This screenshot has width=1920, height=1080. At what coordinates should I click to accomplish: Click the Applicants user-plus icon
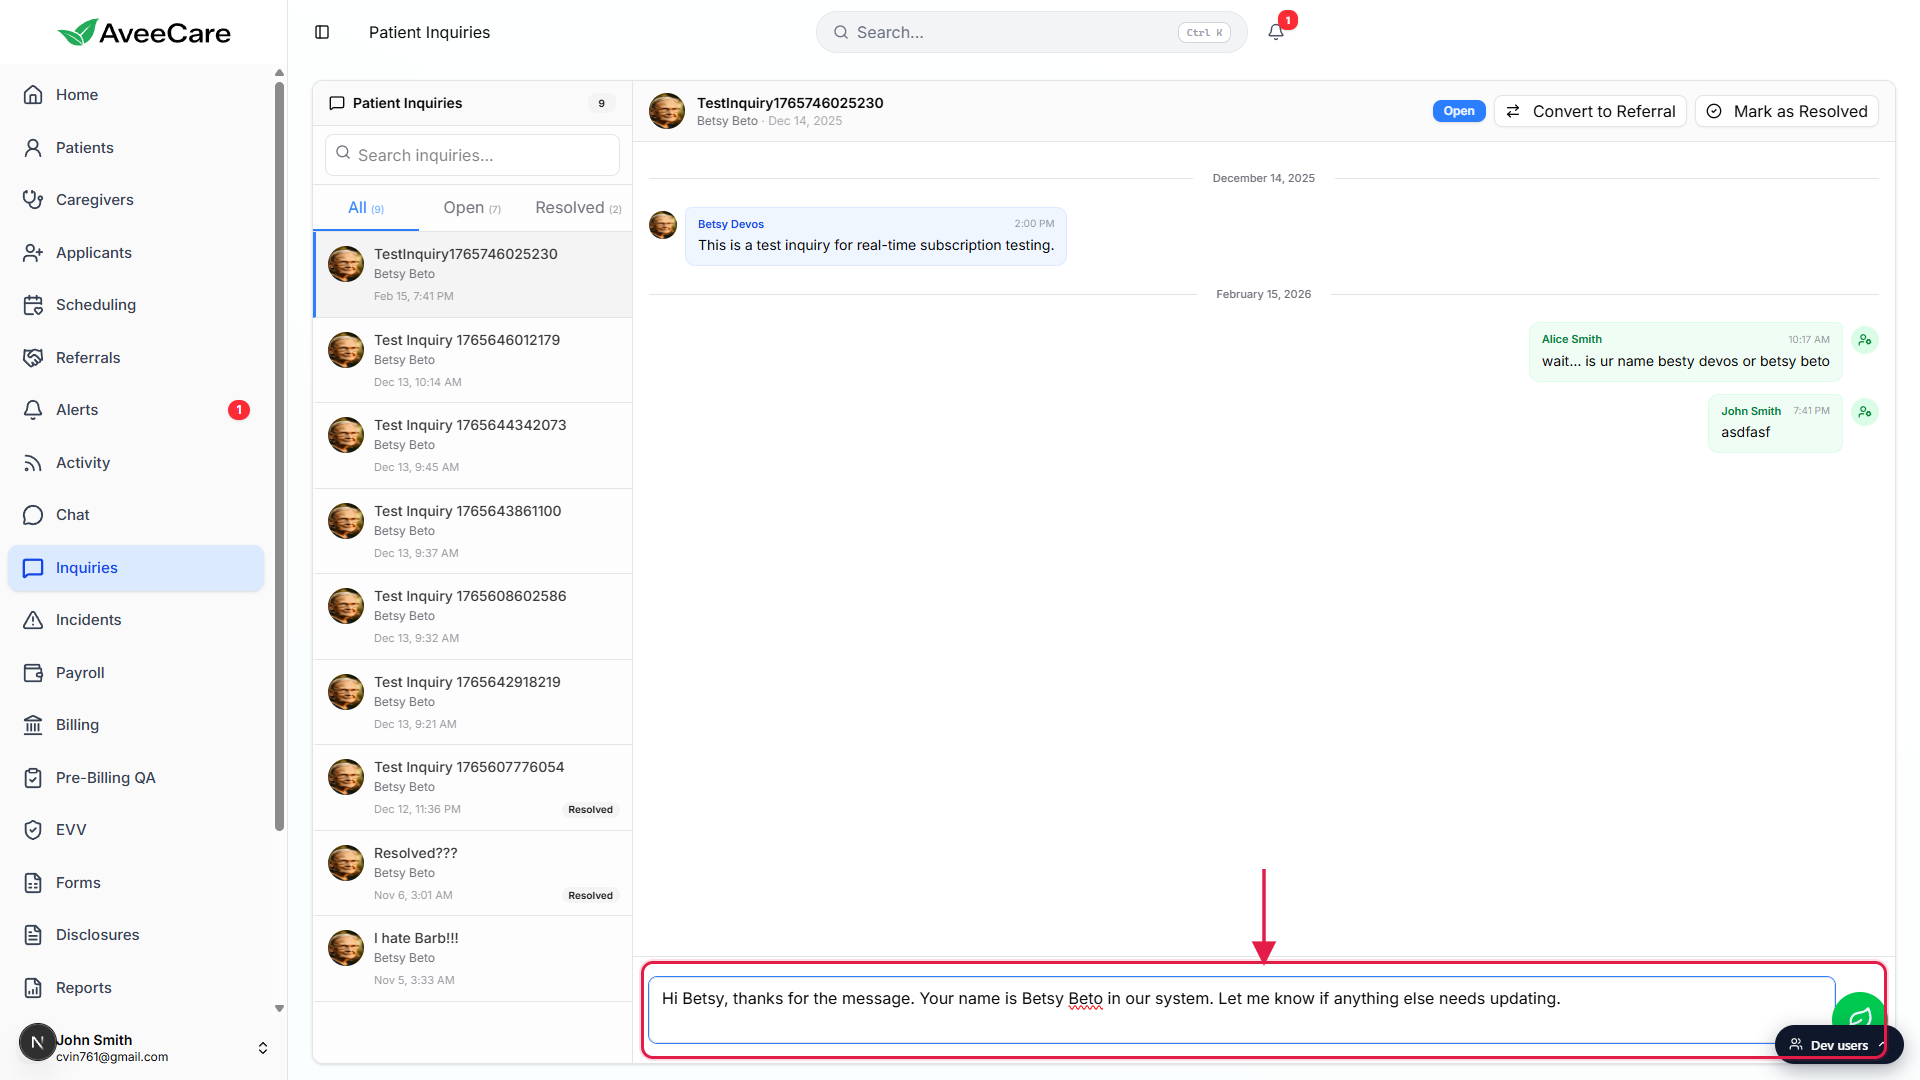(33, 253)
